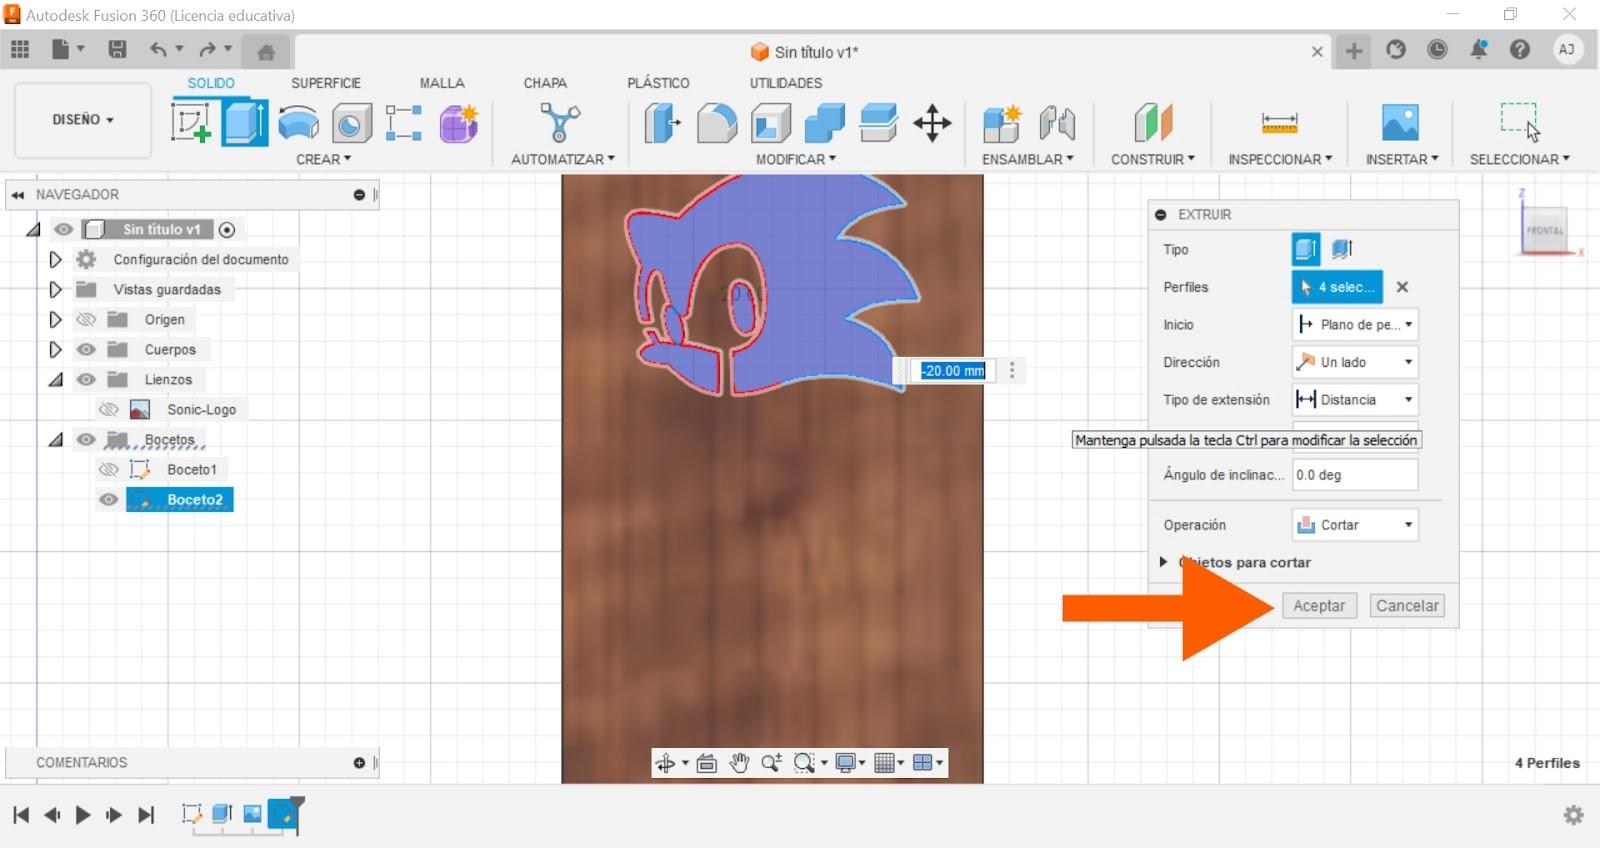
Task: Click the Automate tool icon
Action: click(560, 124)
